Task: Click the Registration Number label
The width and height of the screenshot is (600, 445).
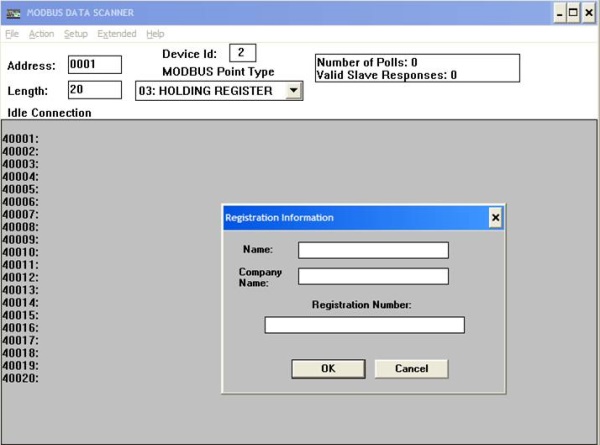Action: click(x=362, y=305)
